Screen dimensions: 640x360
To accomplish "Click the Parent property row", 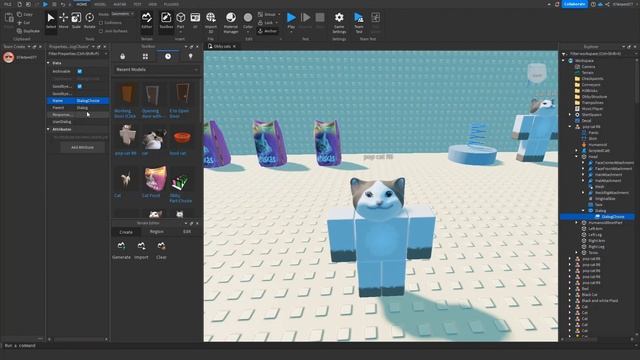I will point(78,108).
